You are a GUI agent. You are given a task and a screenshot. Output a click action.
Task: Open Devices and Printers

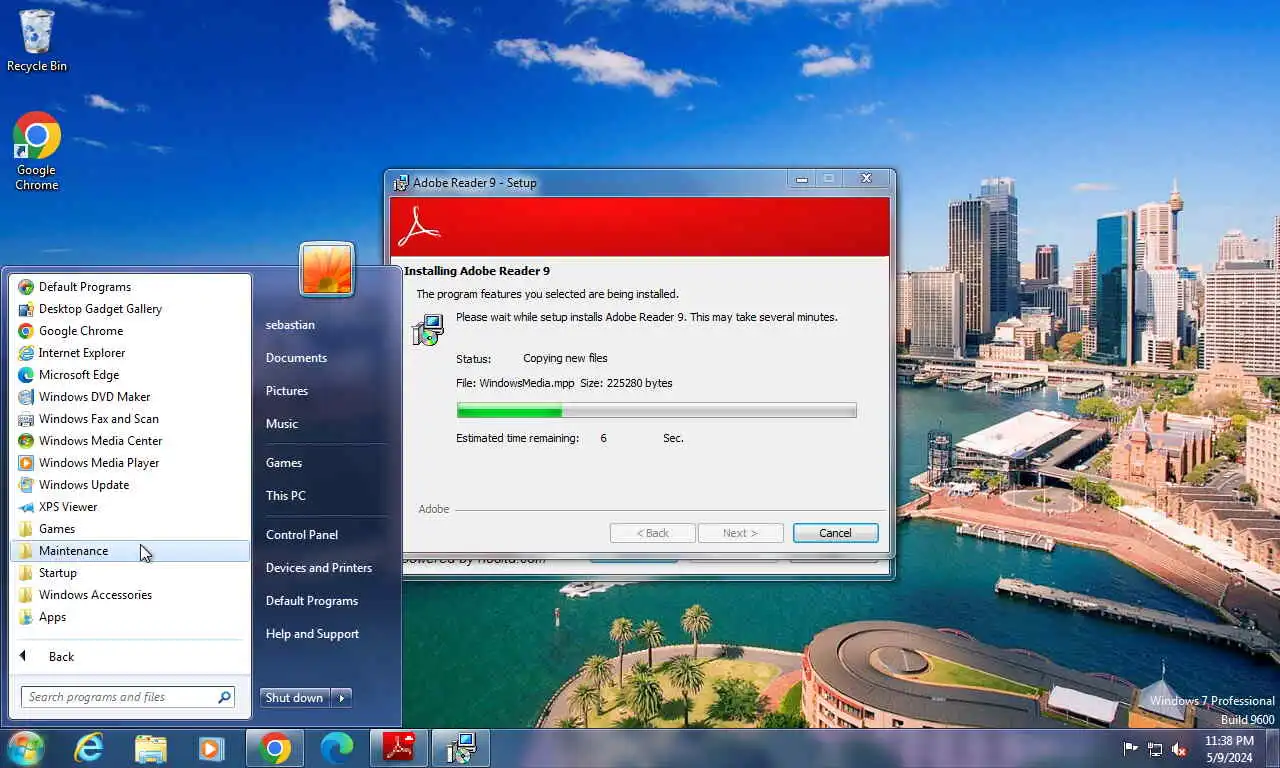click(x=319, y=568)
